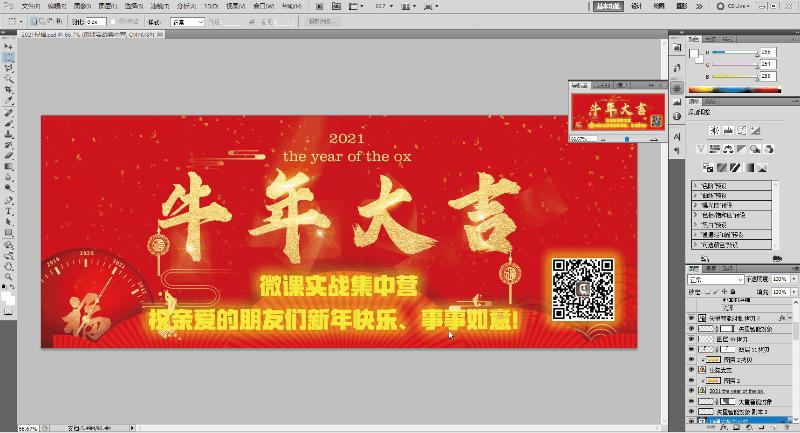The image size is (800, 433).
Task: Click the Navigator zoom slider
Action: click(627, 139)
